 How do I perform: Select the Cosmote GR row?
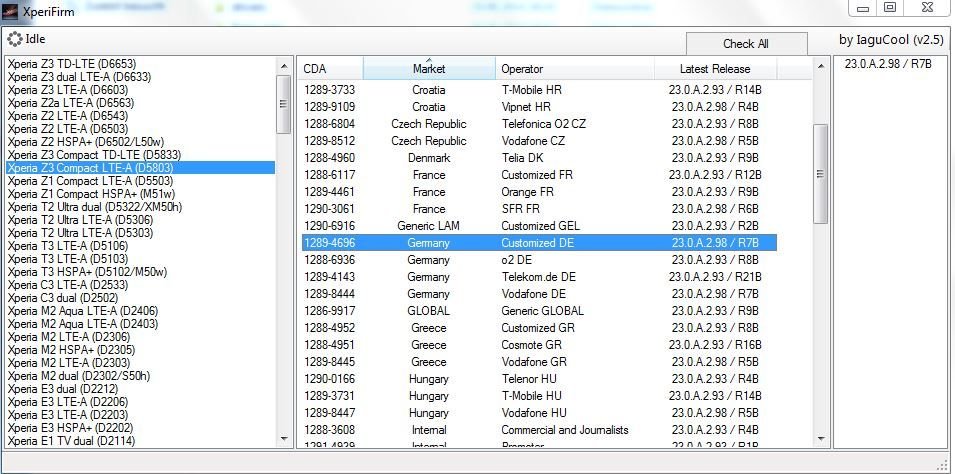(540, 345)
